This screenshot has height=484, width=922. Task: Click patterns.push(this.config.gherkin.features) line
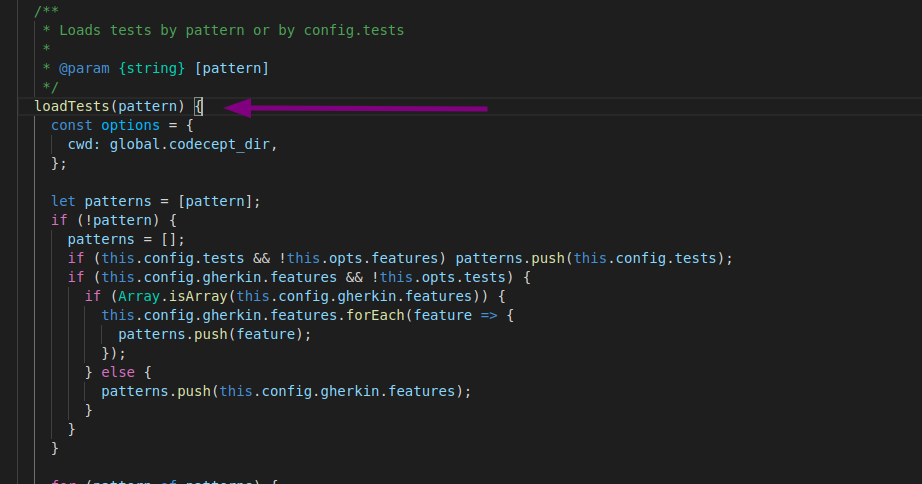(285, 391)
